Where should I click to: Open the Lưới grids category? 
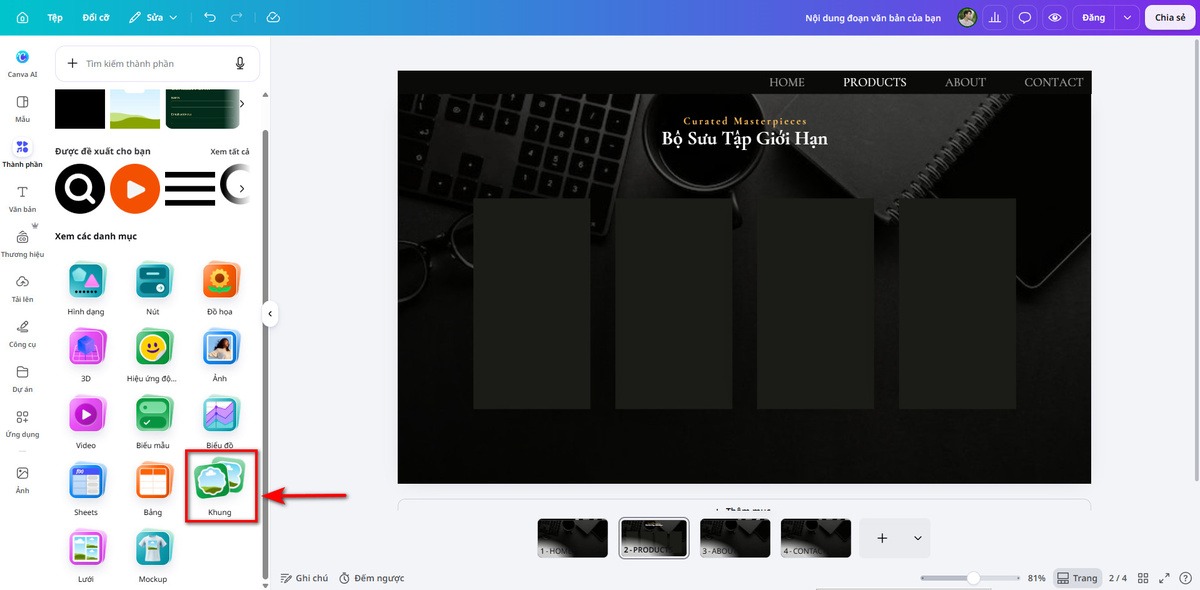[87, 556]
